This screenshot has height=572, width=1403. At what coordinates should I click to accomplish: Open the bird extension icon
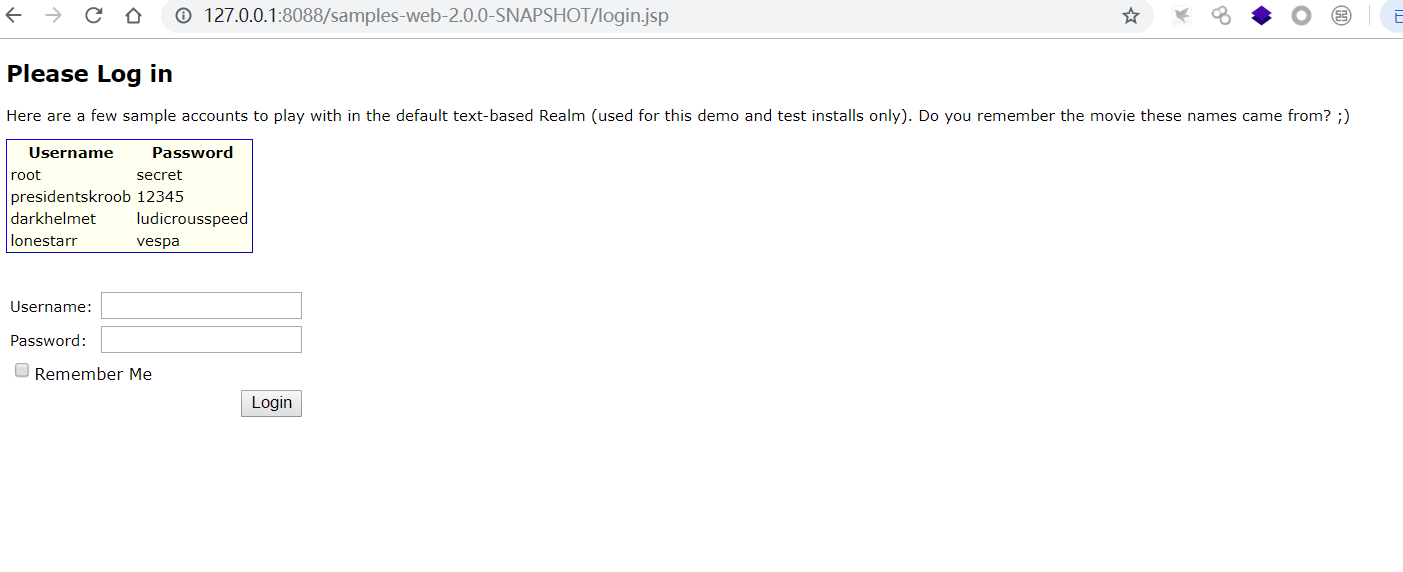coord(1182,16)
